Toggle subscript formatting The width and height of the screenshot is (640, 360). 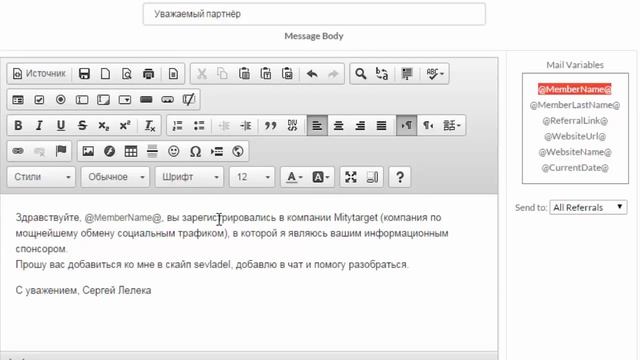point(103,126)
